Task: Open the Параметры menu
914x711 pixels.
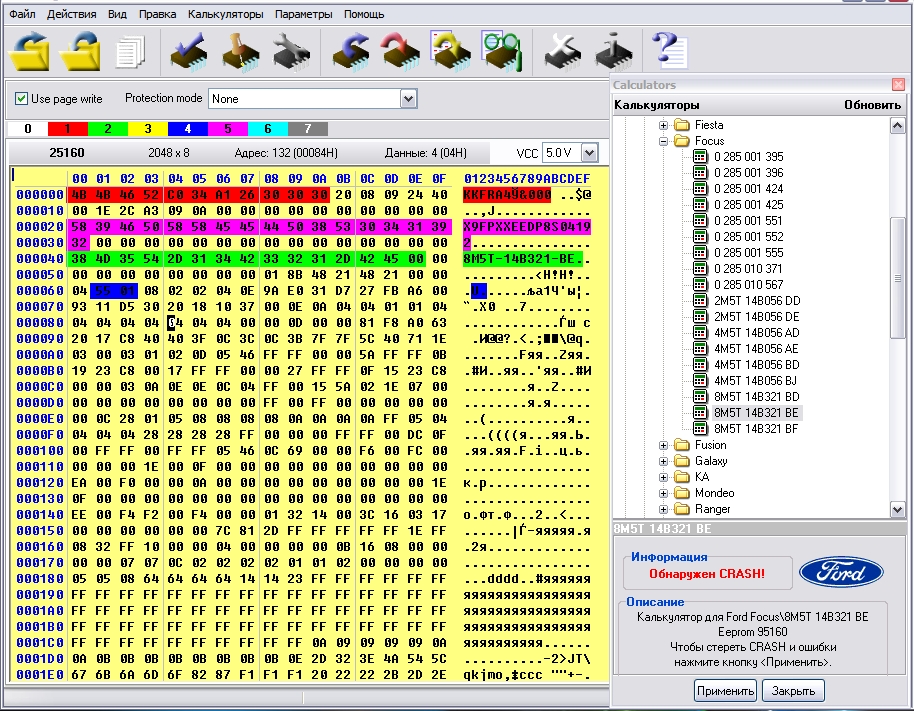Action: click(x=304, y=14)
